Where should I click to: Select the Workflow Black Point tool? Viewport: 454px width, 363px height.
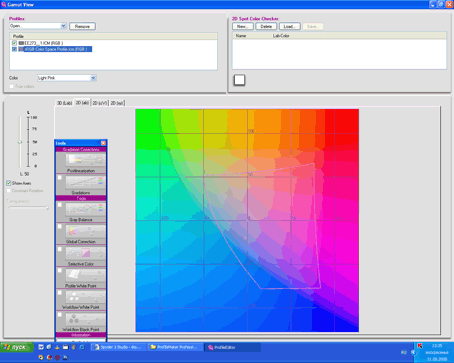(85, 319)
